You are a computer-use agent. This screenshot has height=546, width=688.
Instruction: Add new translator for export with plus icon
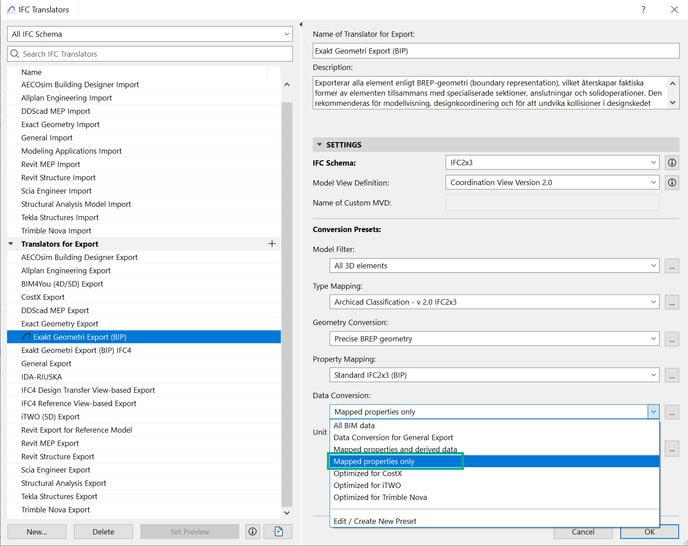(272, 244)
